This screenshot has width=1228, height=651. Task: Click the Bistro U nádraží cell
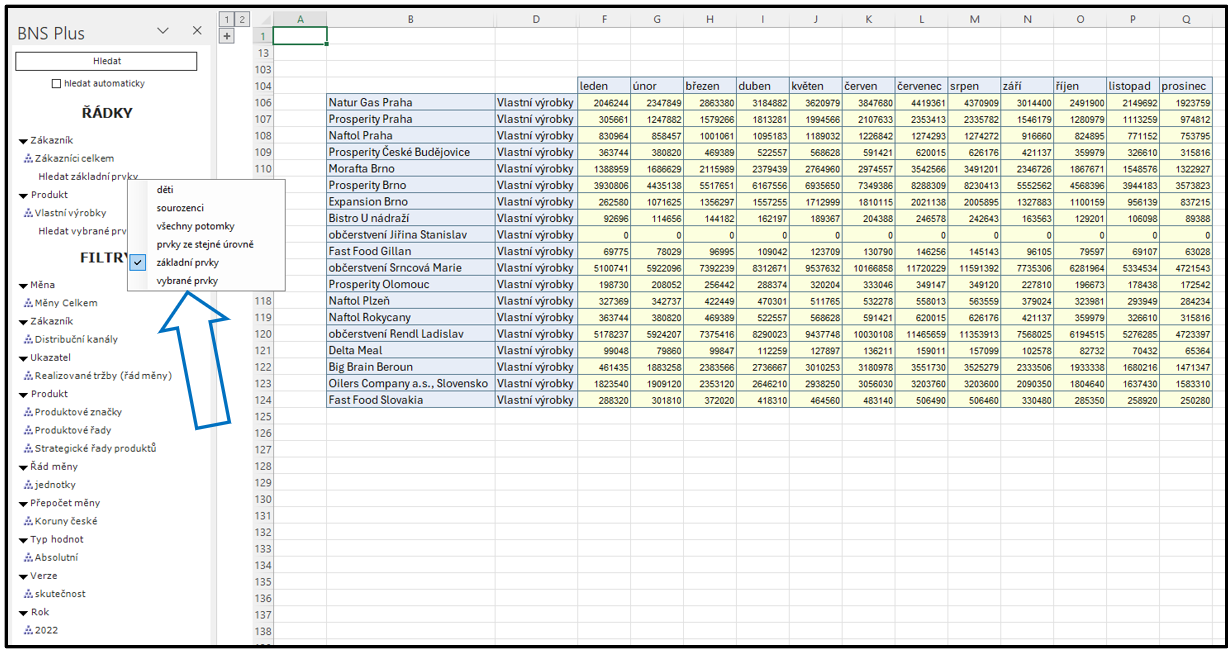tap(411, 218)
